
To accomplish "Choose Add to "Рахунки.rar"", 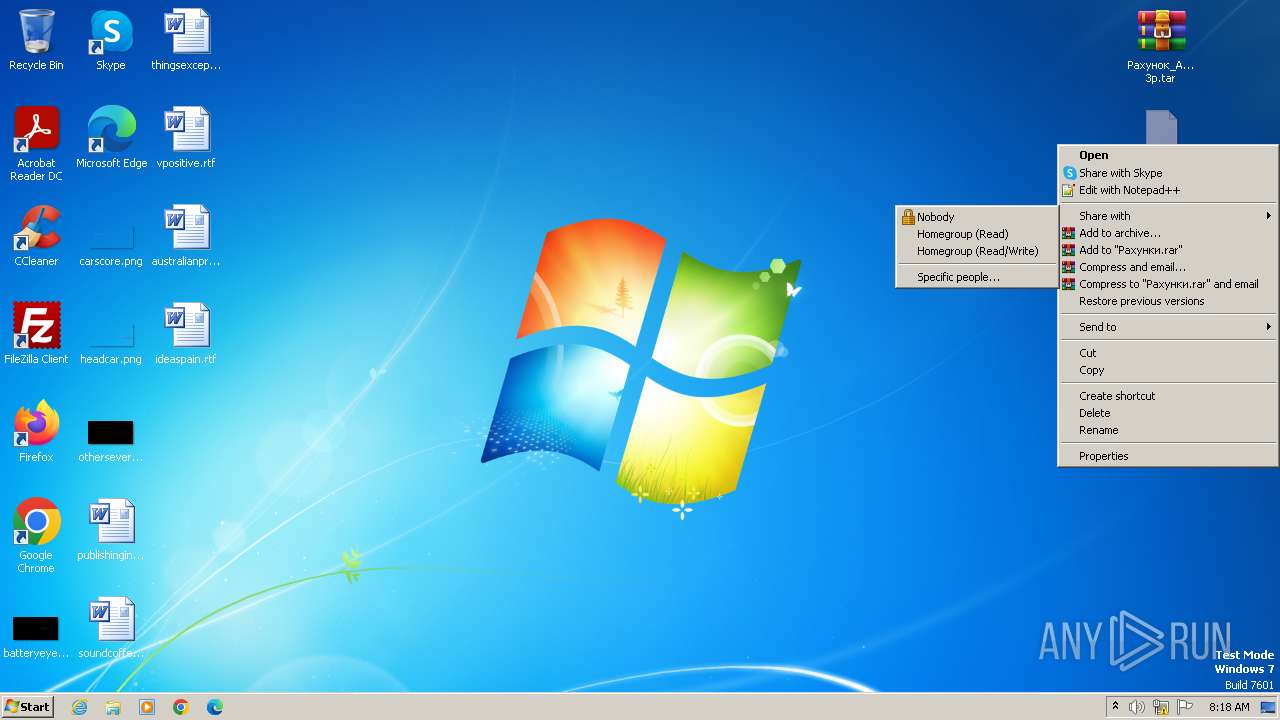I will tap(1168, 250).
